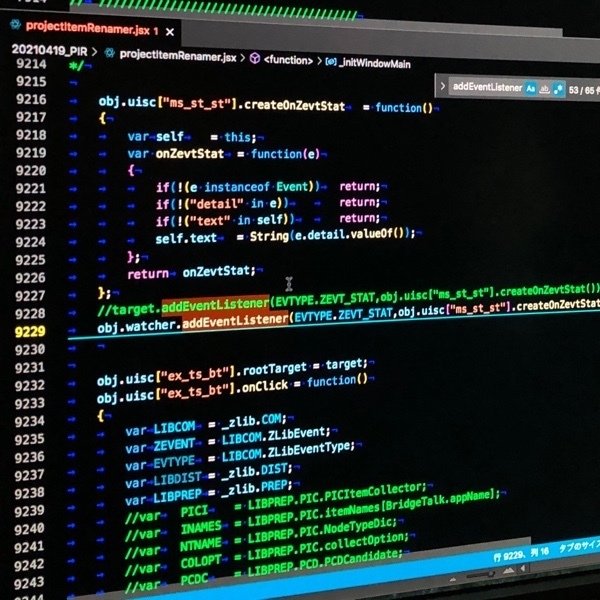Screen dimensions: 600x600
Task: Expand the find widget's replace toggle chevron
Action: click(x=443, y=86)
